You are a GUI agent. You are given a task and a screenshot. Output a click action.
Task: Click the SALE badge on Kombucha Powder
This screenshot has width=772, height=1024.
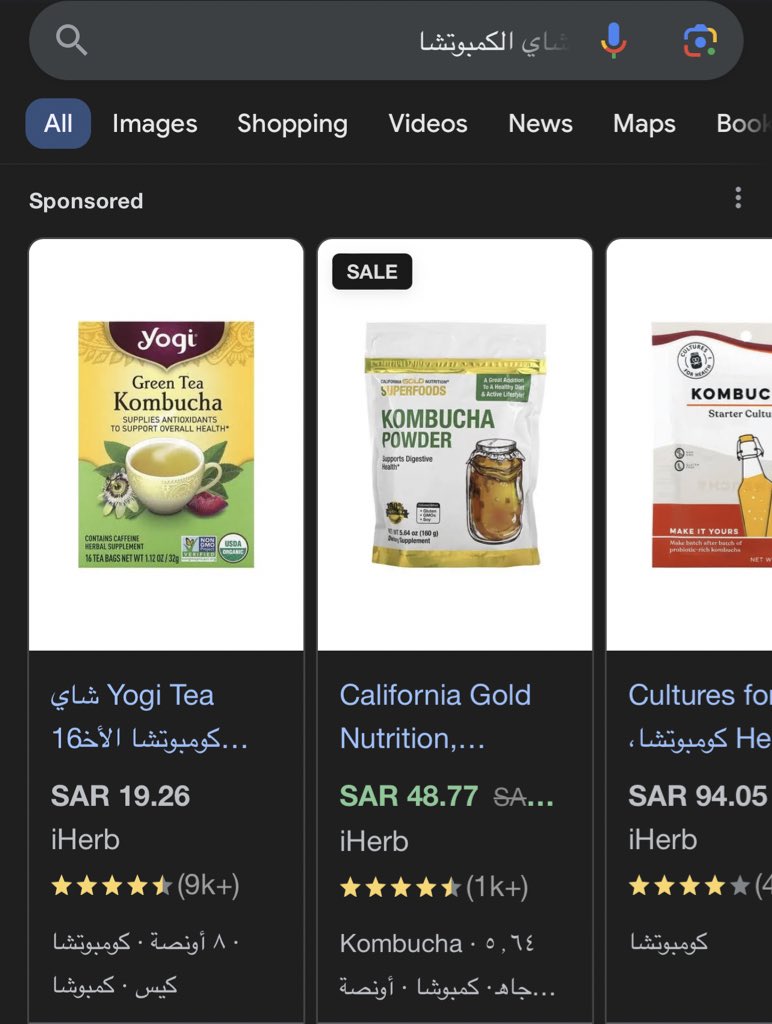pos(372,271)
